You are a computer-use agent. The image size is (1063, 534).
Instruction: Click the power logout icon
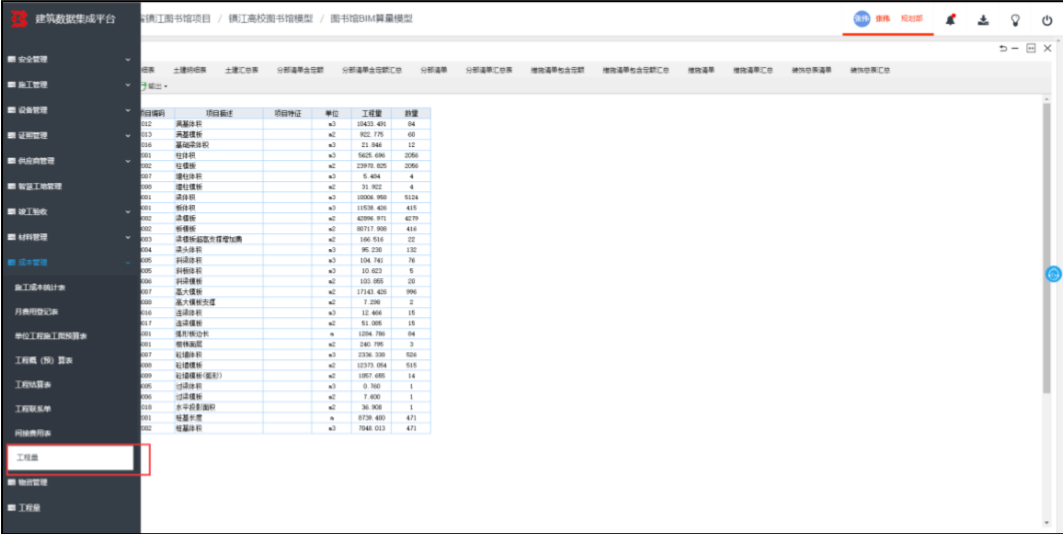click(x=1047, y=20)
